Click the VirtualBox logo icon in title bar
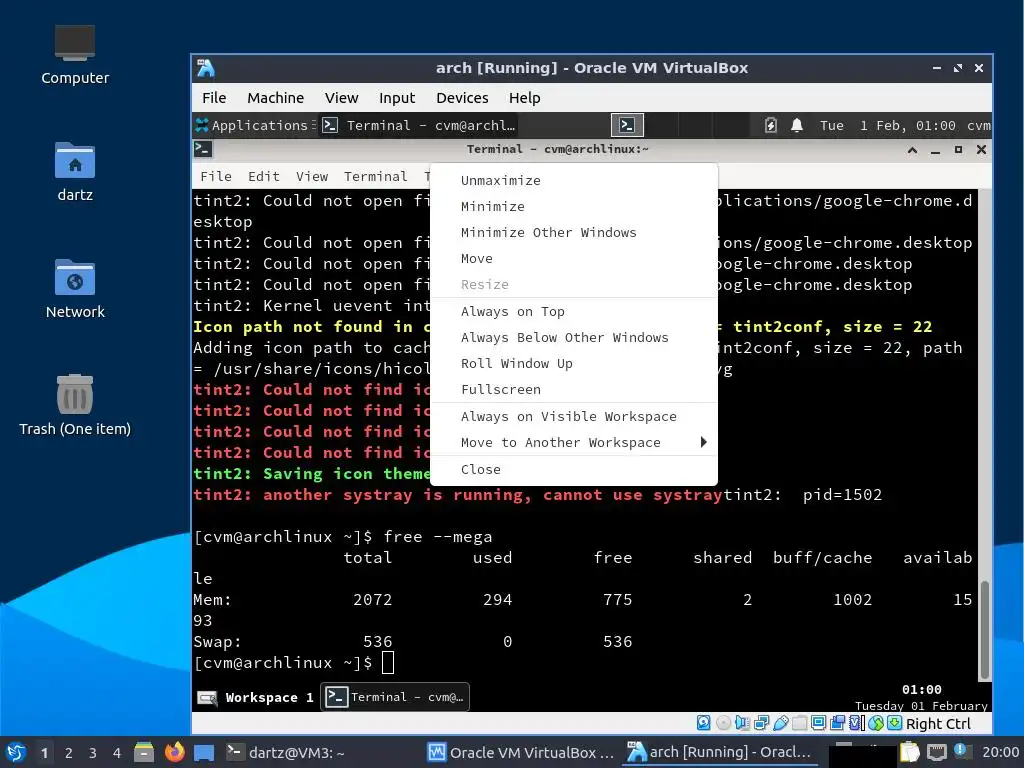Image resolution: width=1024 pixels, height=768 pixels. [206, 68]
